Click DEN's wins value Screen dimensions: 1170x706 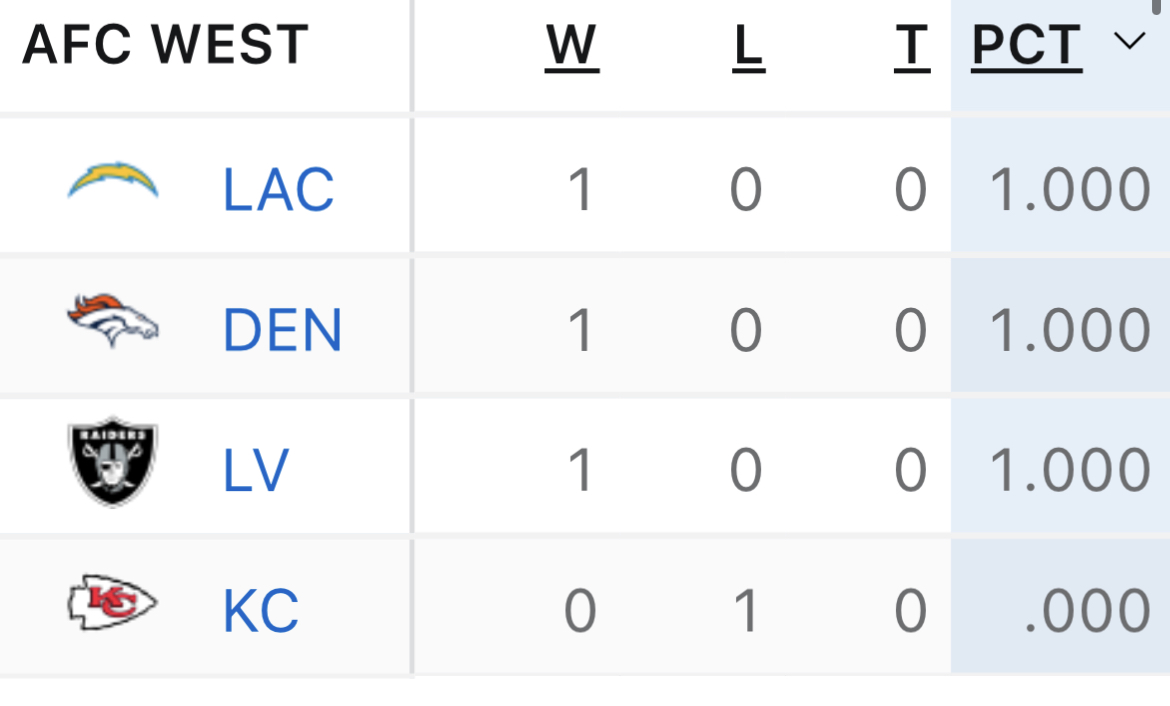pos(581,330)
